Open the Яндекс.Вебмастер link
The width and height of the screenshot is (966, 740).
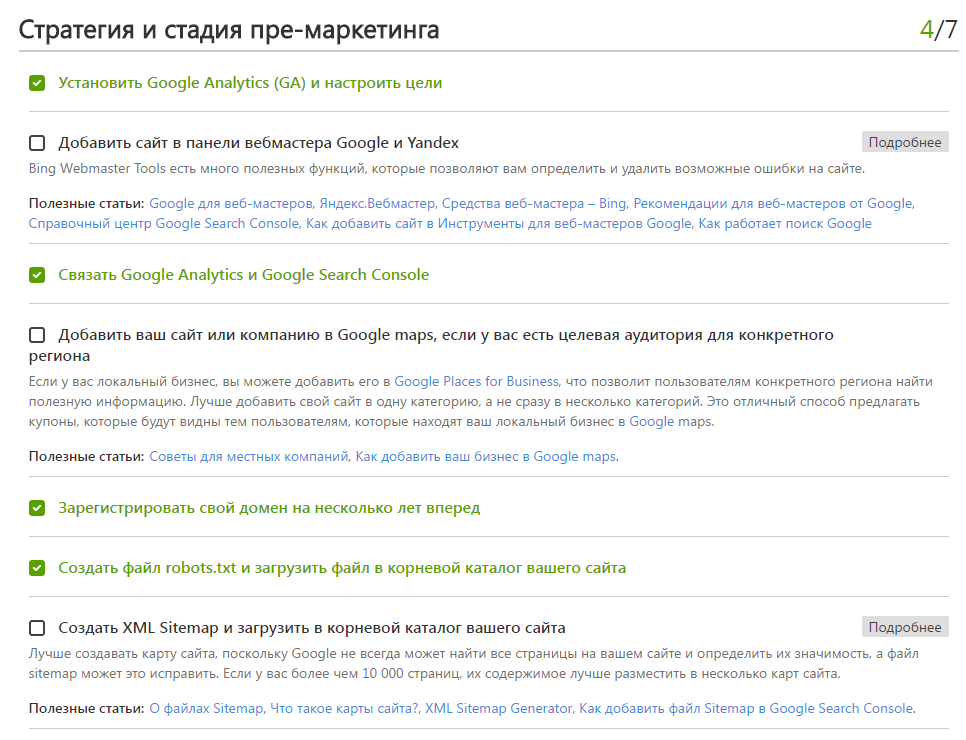(x=376, y=203)
